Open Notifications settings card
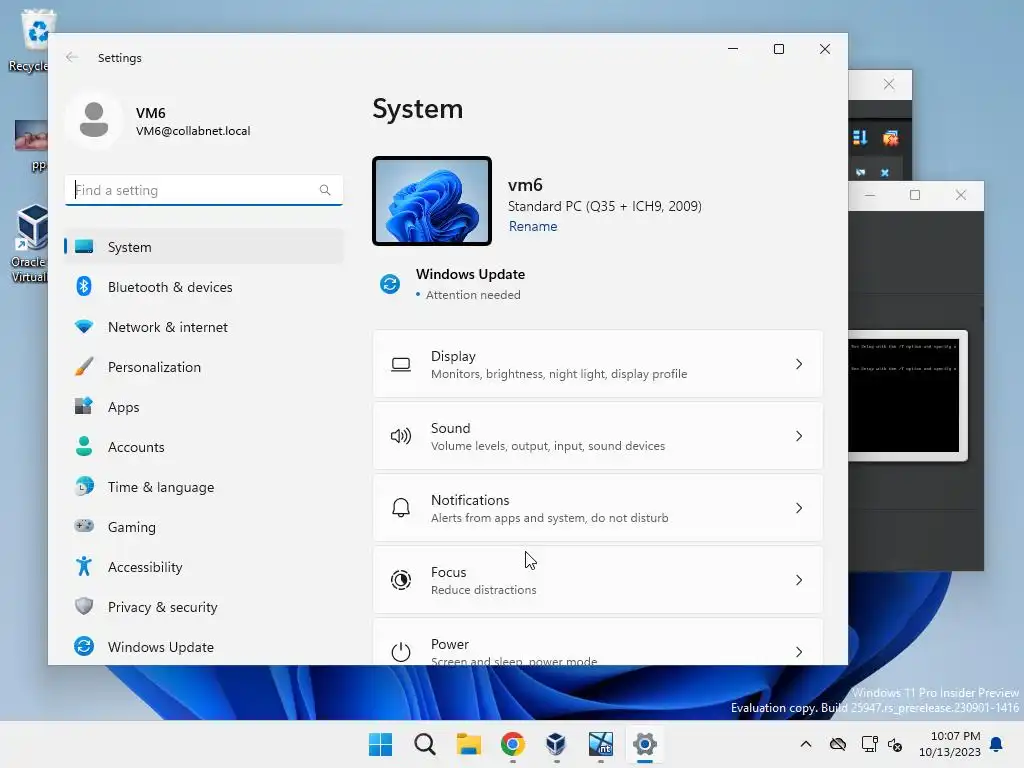 (598, 507)
